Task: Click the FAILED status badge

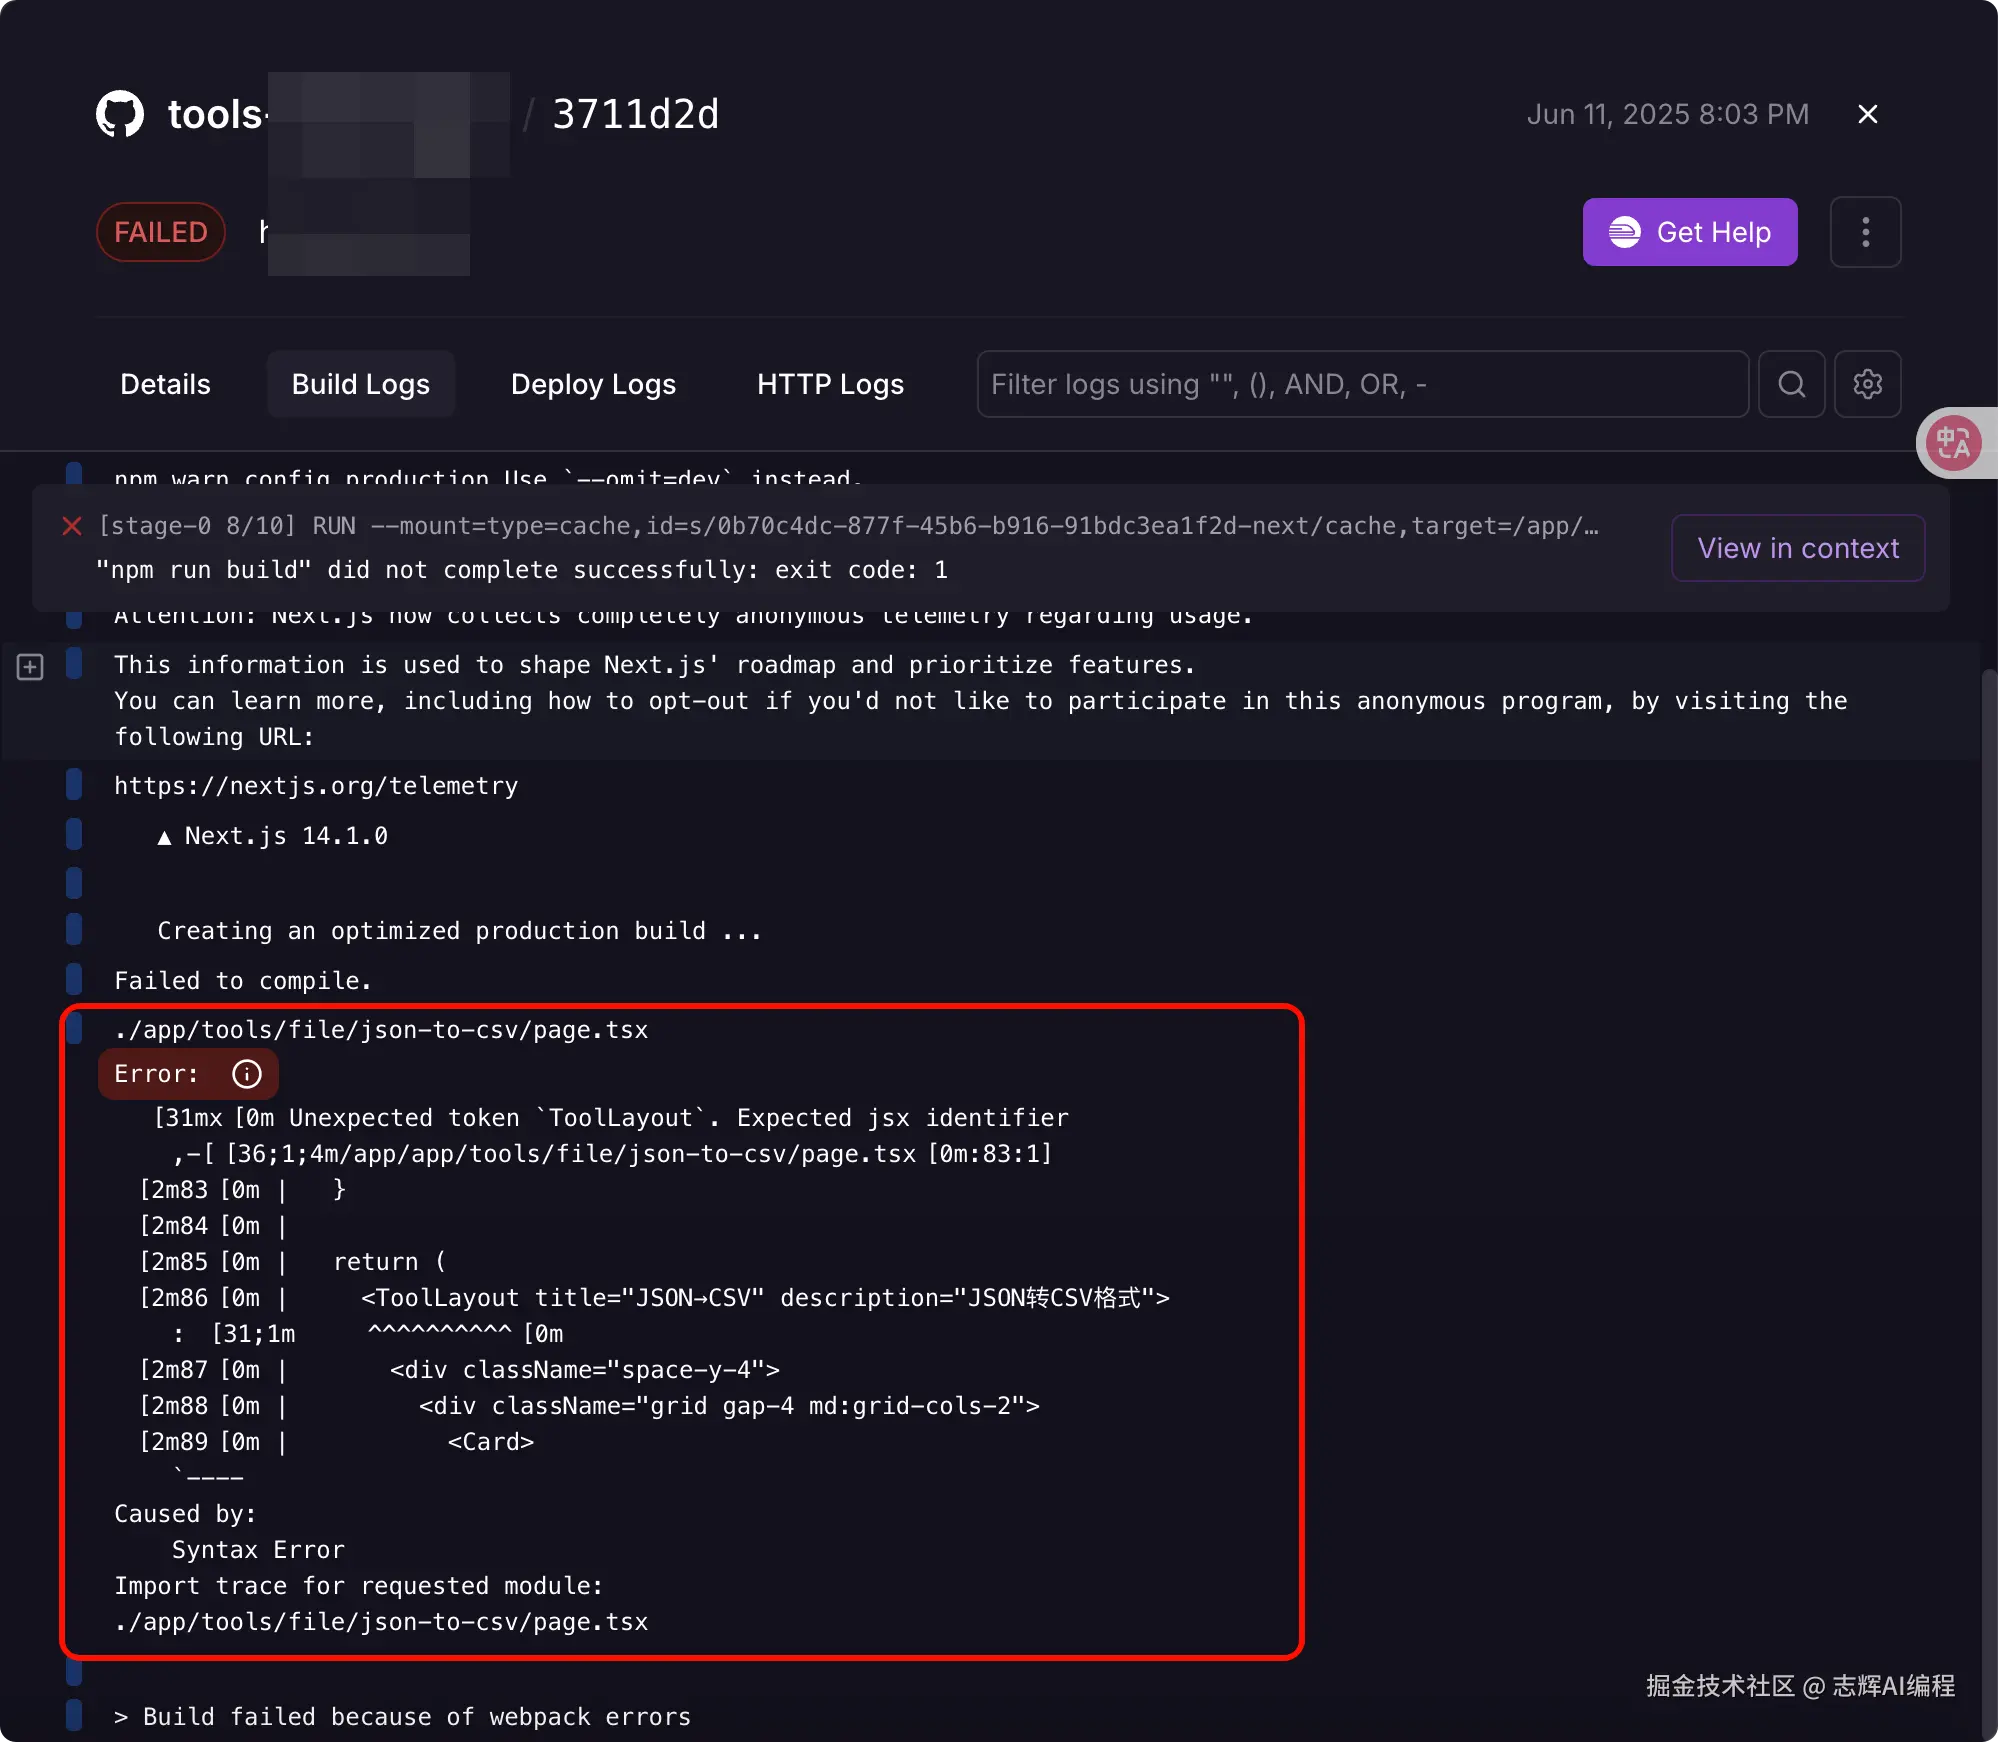Action: pos(160,232)
